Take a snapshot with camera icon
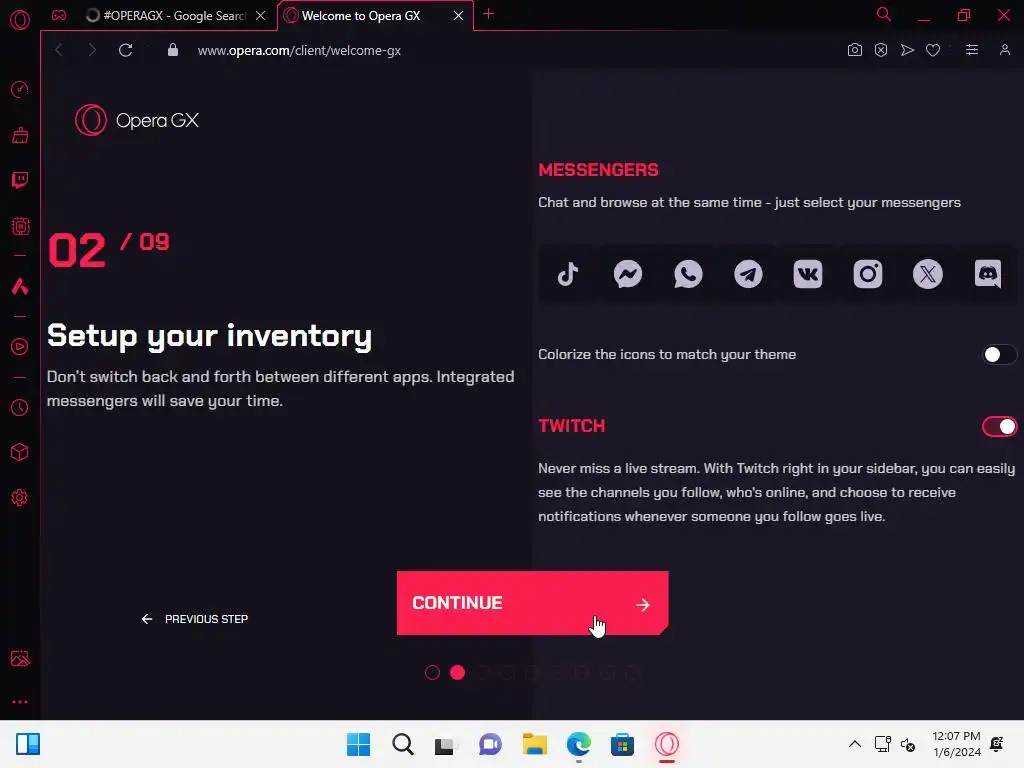 coord(855,50)
